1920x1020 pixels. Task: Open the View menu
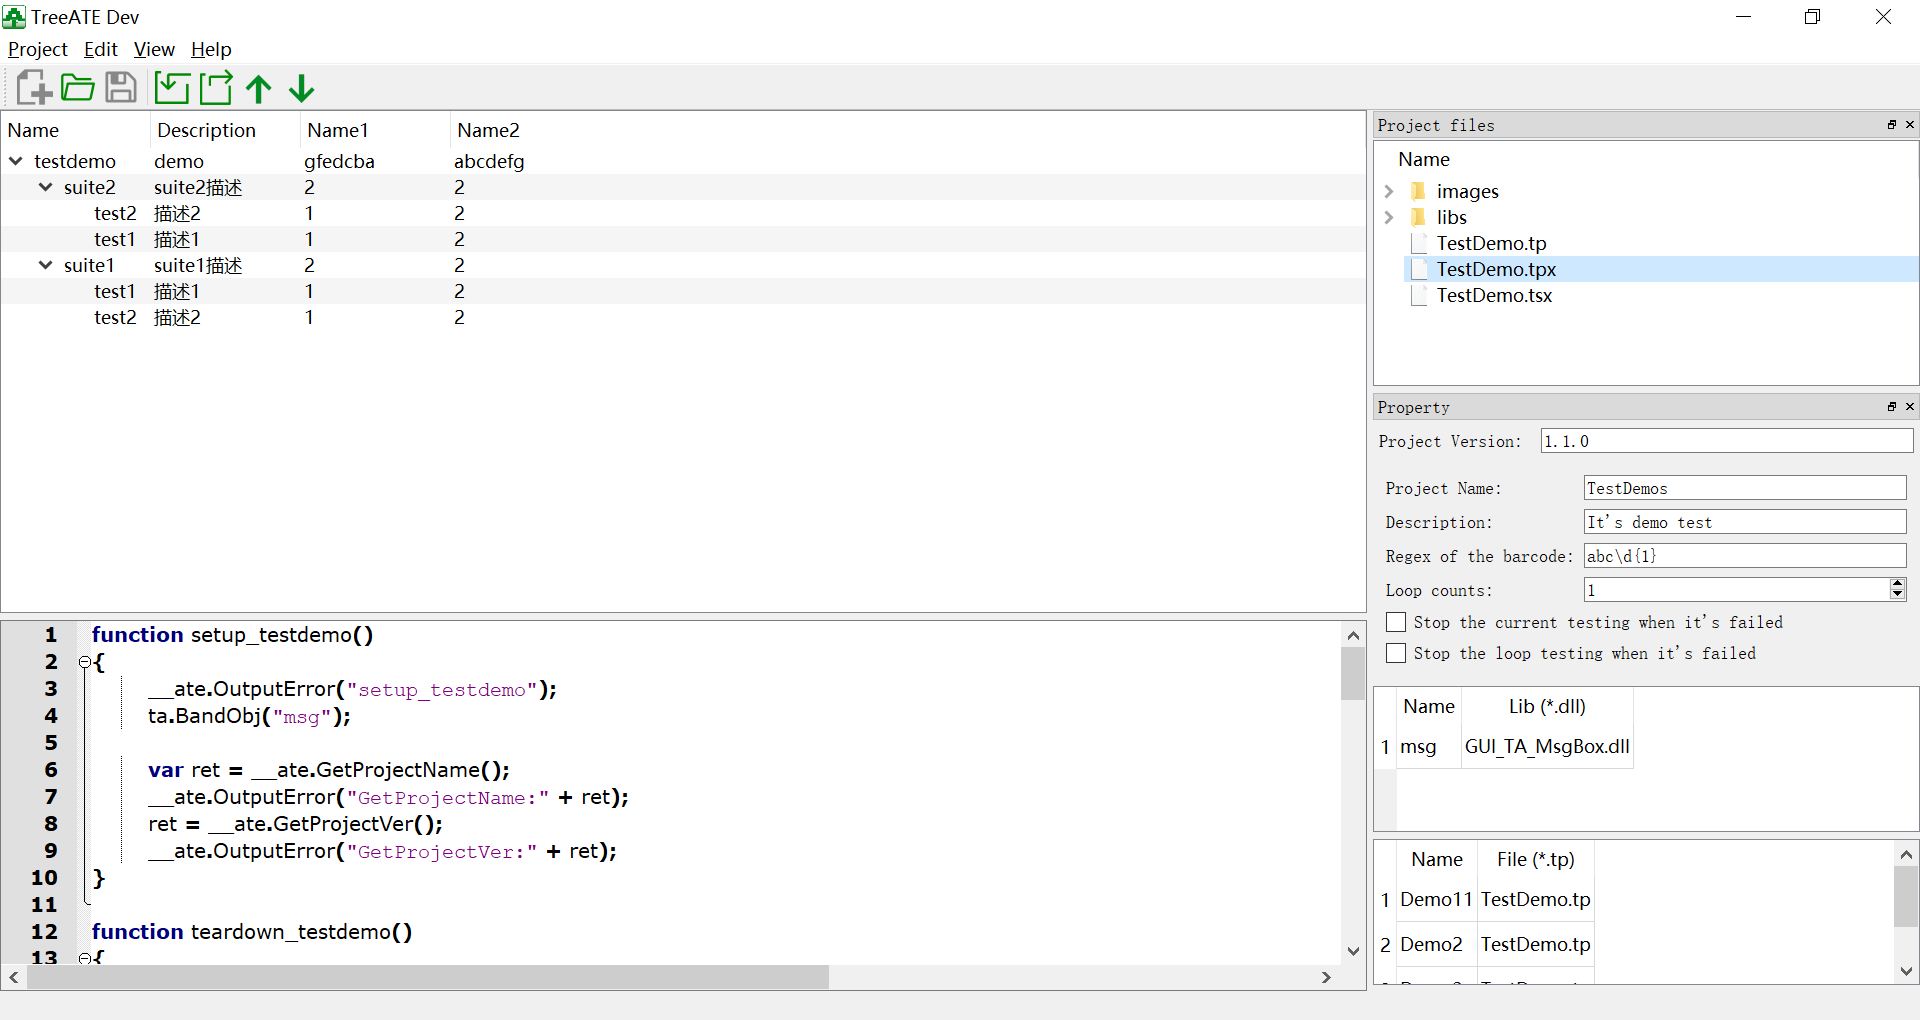pyautogui.click(x=154, y=49)
